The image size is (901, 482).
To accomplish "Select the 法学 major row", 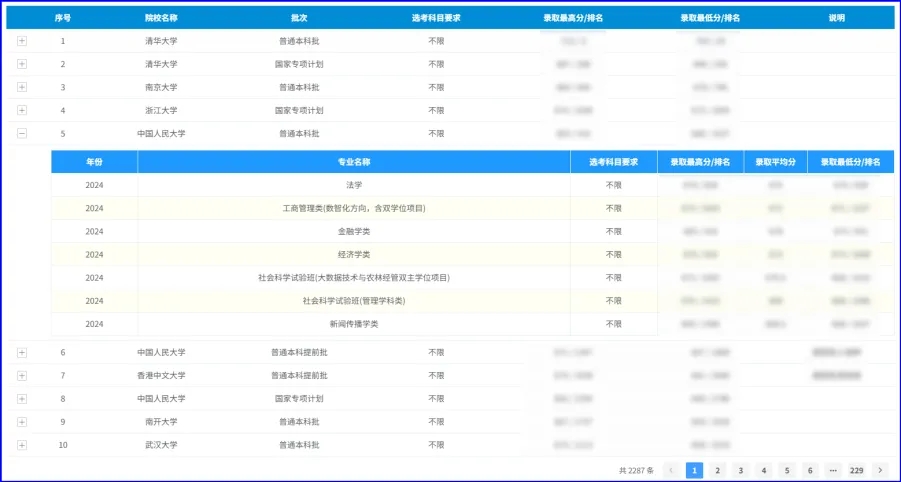I will pos(354,185).
